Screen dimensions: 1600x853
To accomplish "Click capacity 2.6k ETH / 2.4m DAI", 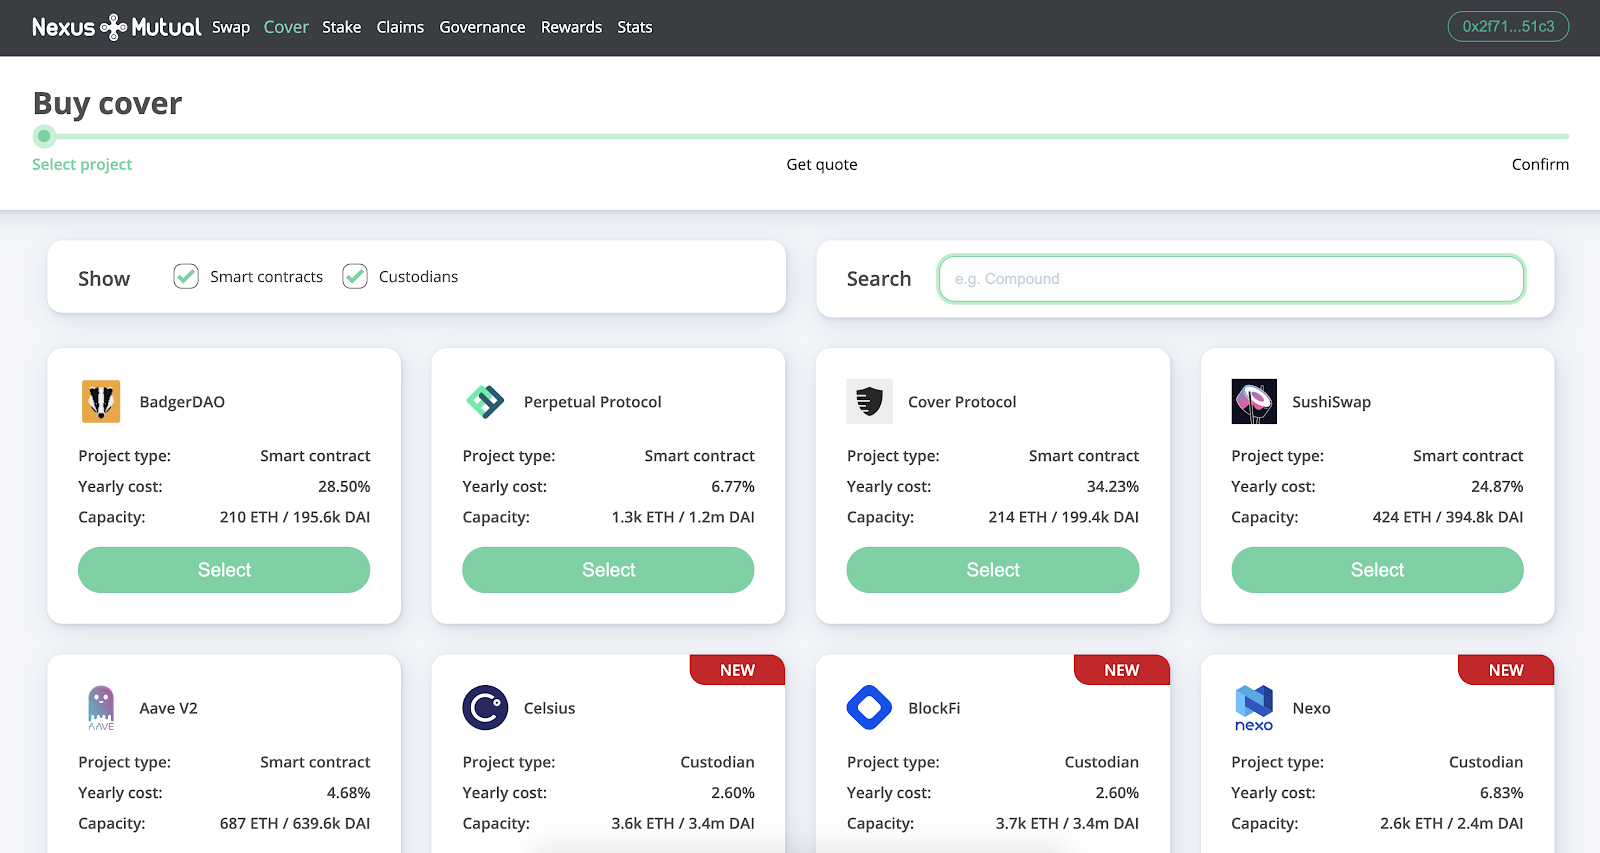I will 1452,823.
